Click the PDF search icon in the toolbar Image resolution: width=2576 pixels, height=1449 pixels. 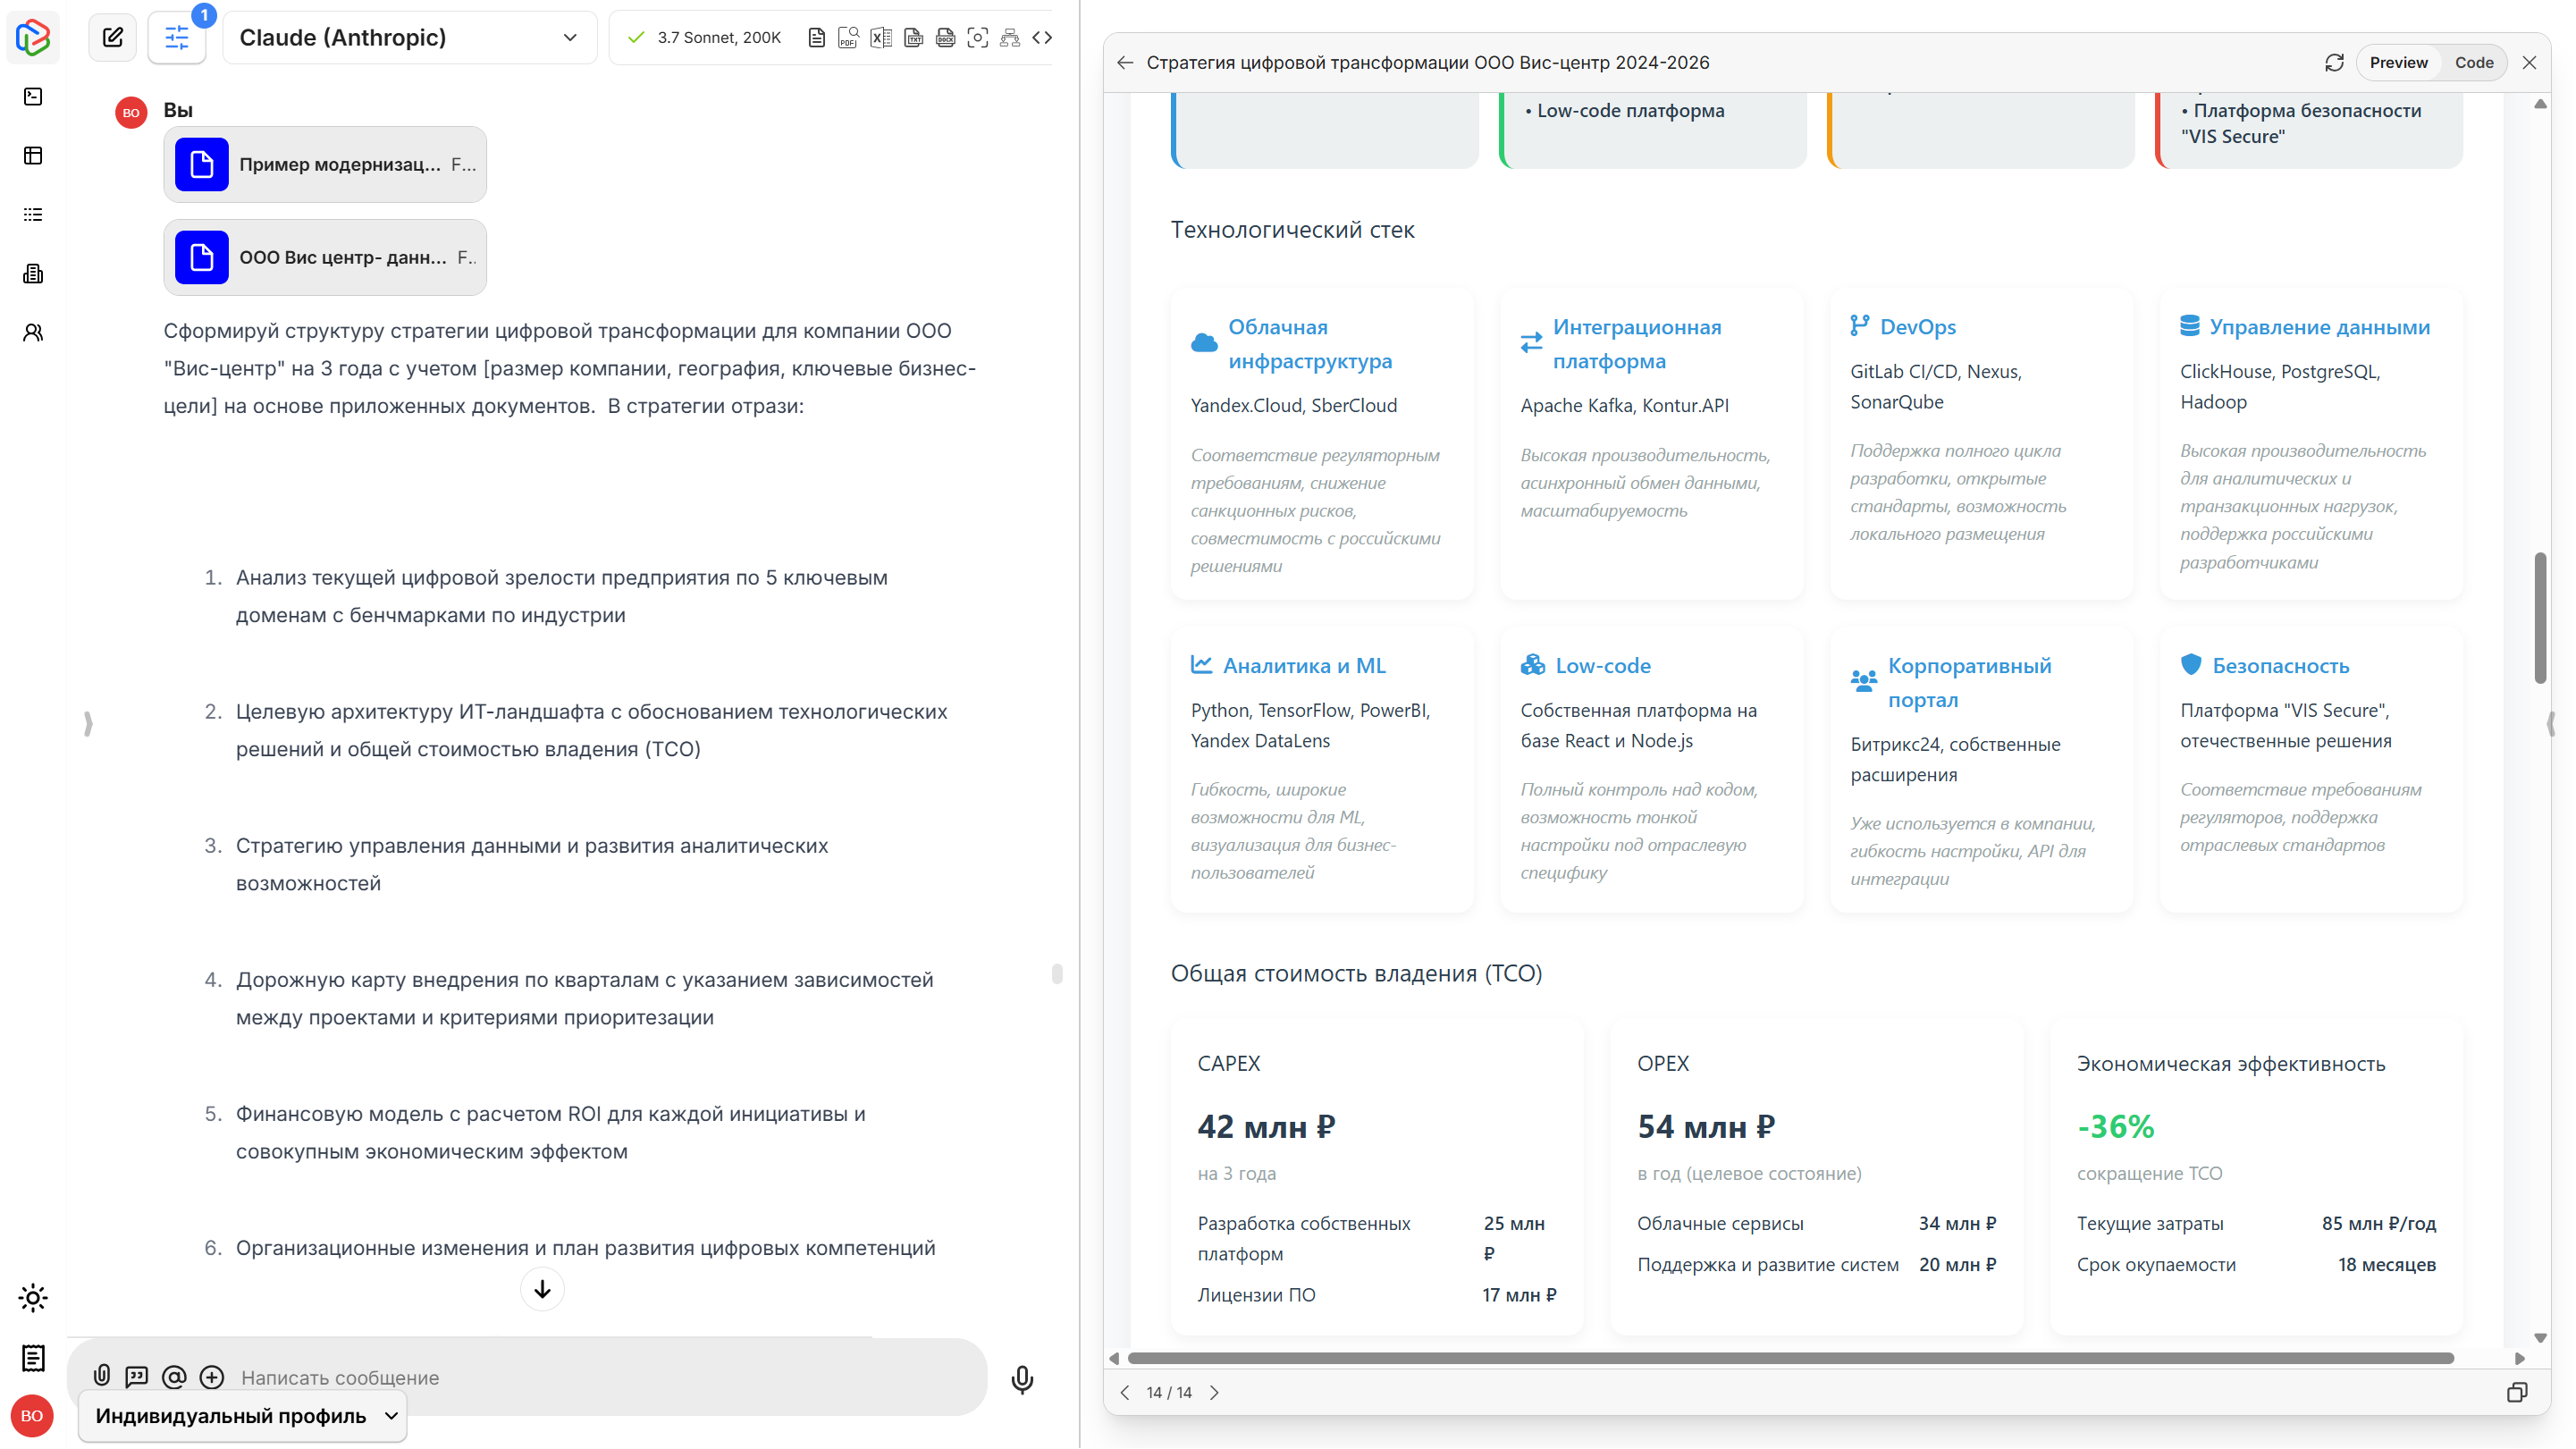click(848, 37)
